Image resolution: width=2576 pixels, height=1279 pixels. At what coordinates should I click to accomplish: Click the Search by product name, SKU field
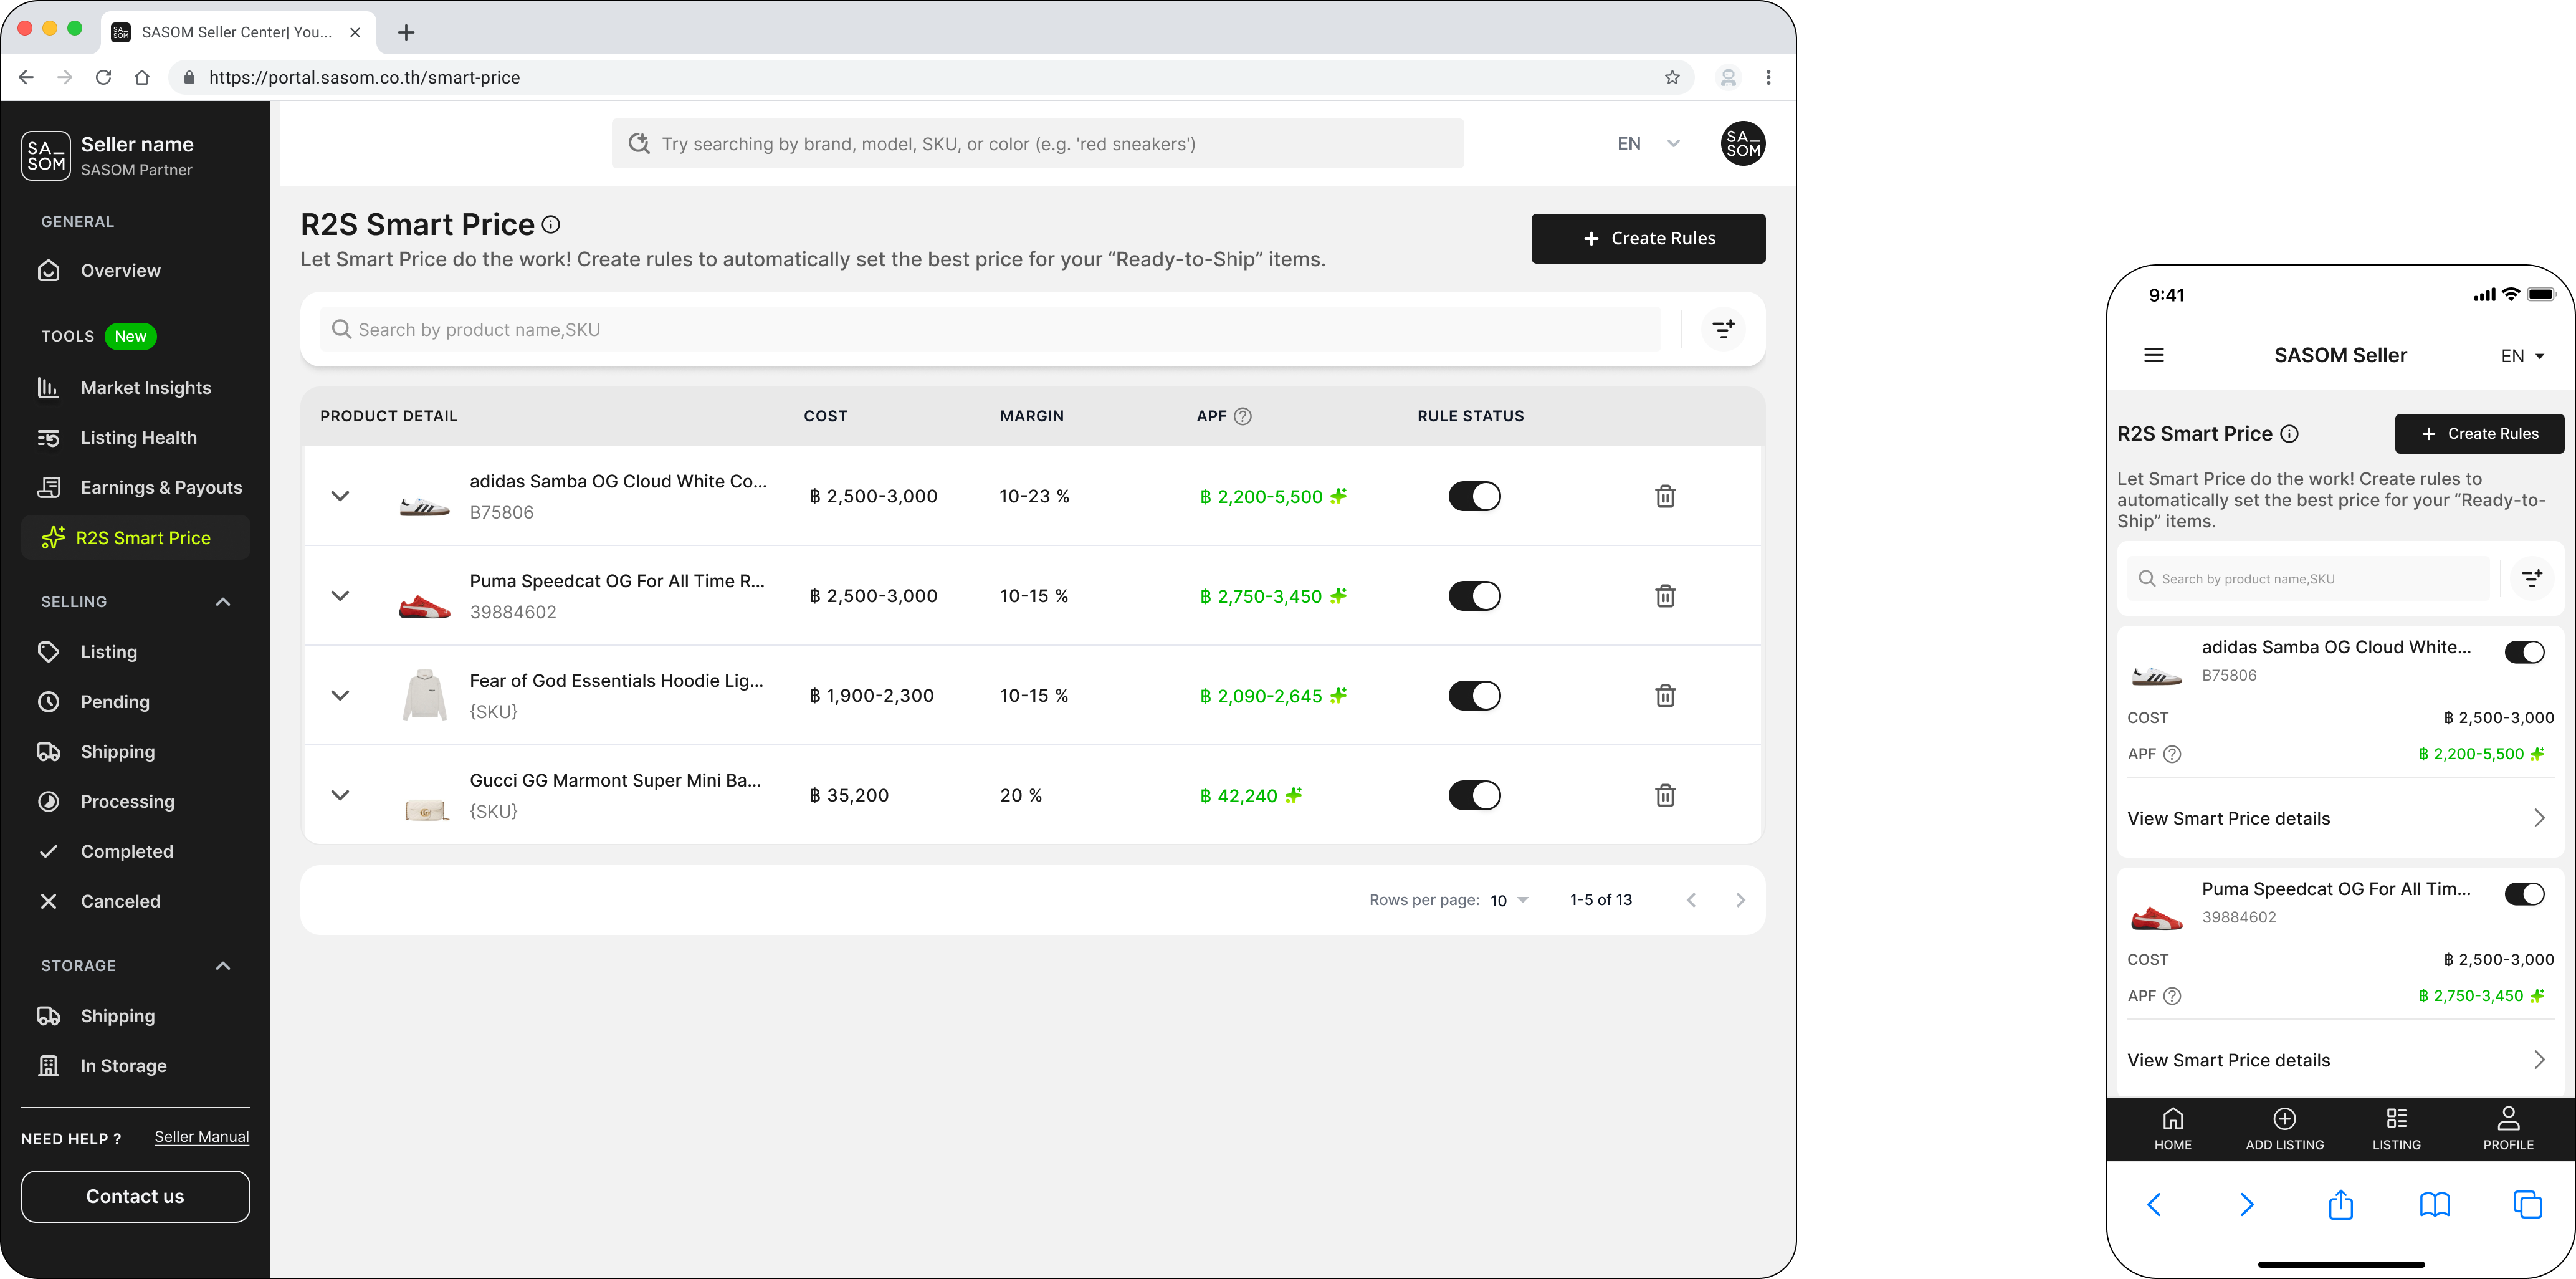point(990,329)
